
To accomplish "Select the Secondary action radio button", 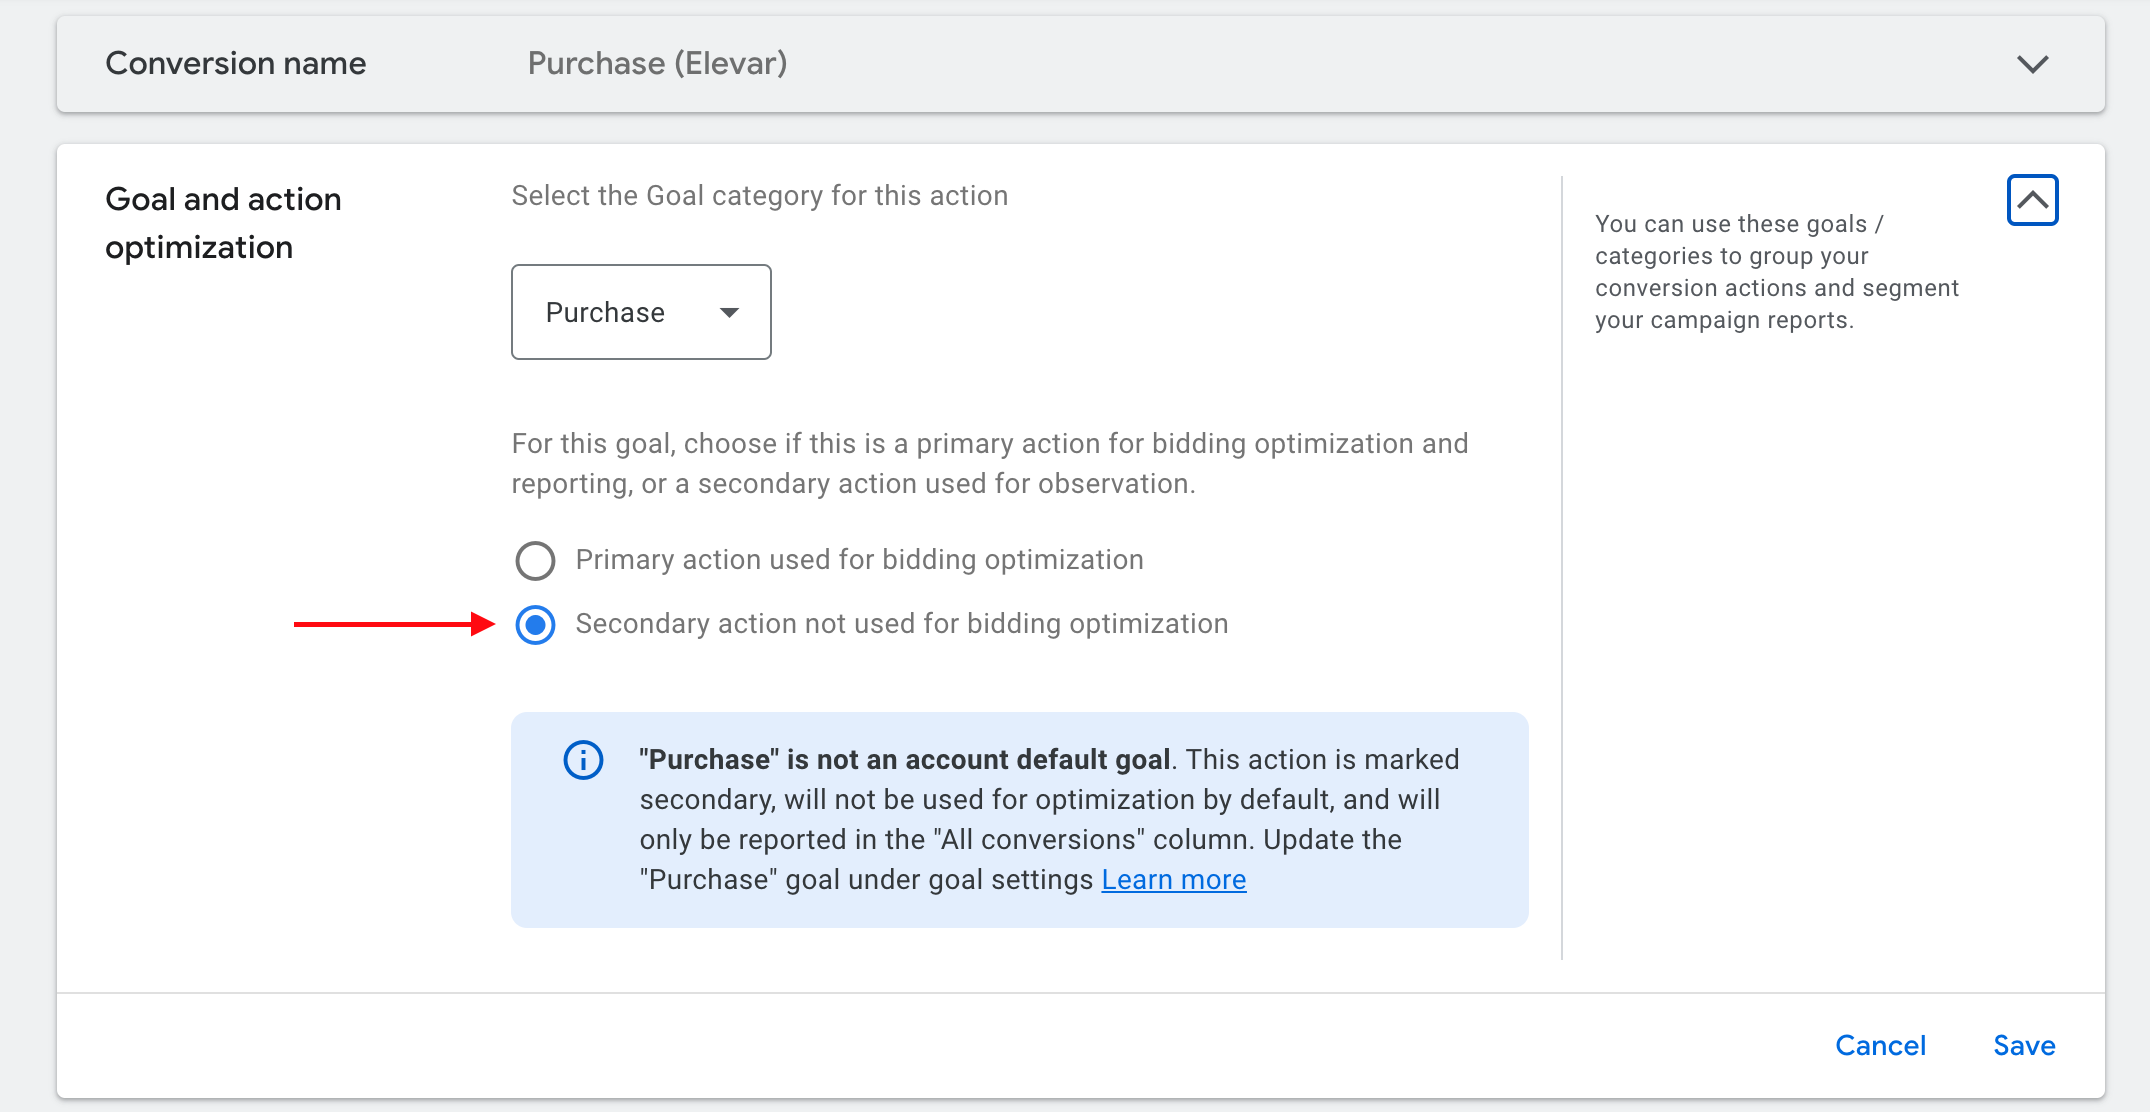I will (535, 625).
